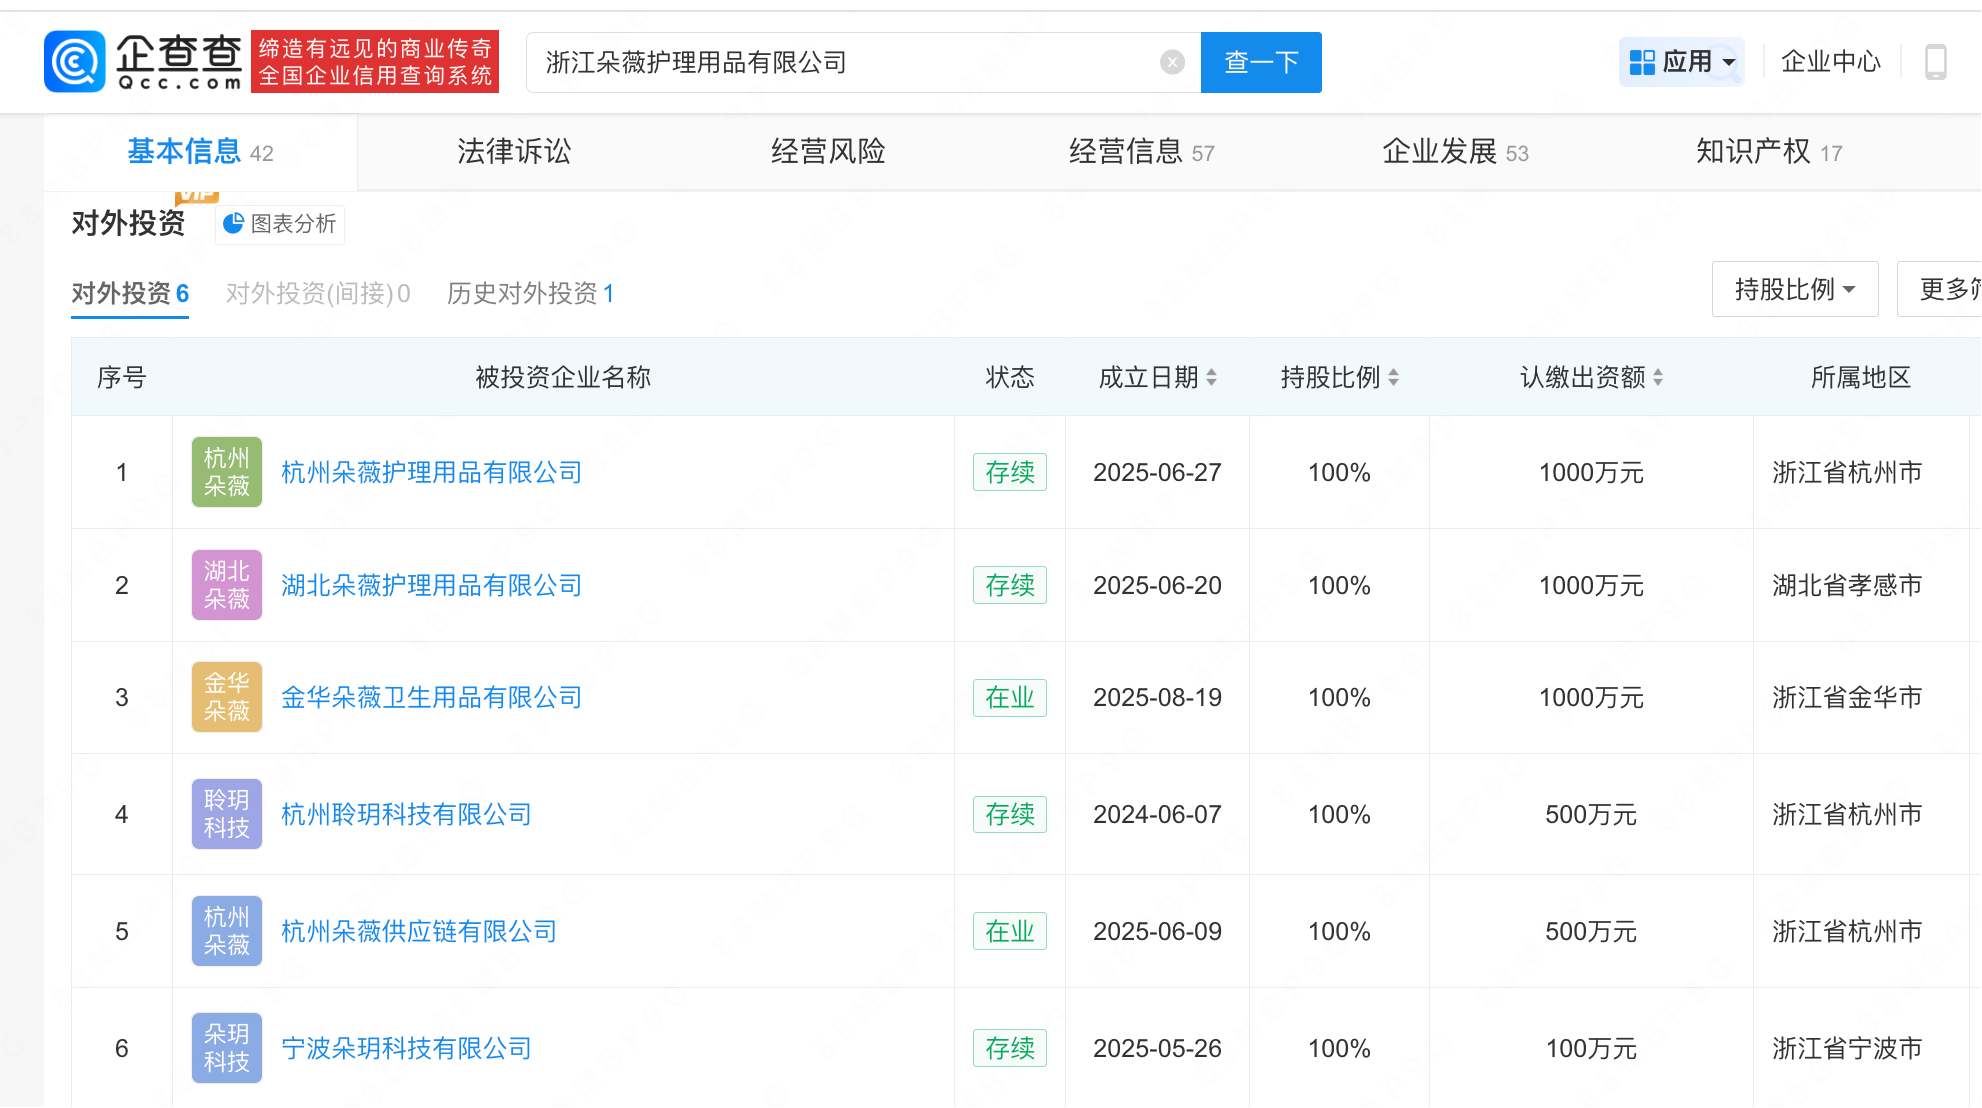Click pink 湖北朵薇 company logo thumbnail
1982x1108 pixels.
coord(227,585)
